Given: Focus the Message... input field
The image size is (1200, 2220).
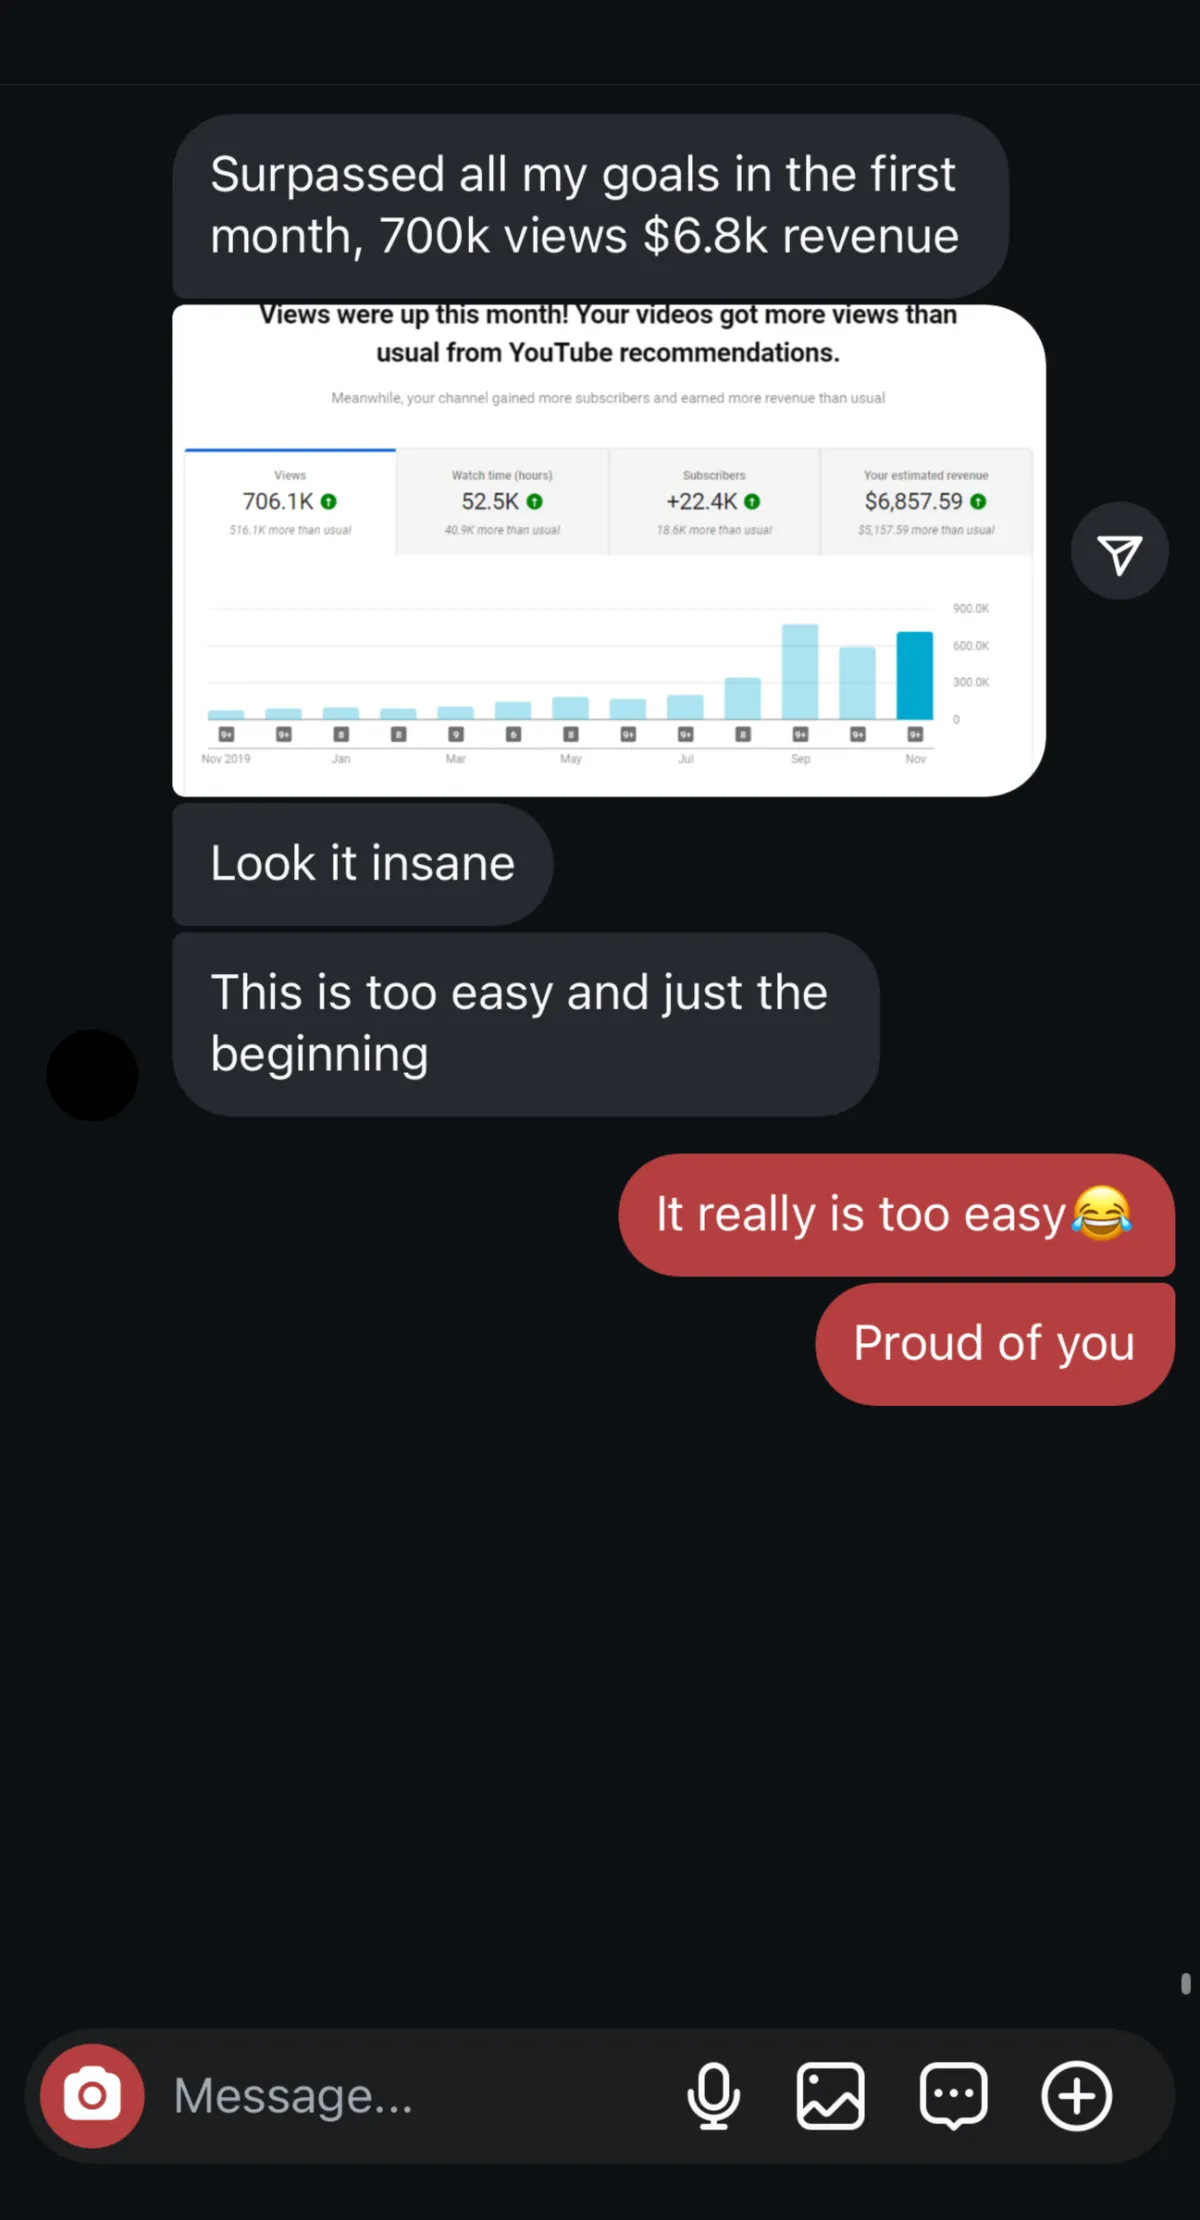Looking at the screenshot, I should tap(420, 2095).
